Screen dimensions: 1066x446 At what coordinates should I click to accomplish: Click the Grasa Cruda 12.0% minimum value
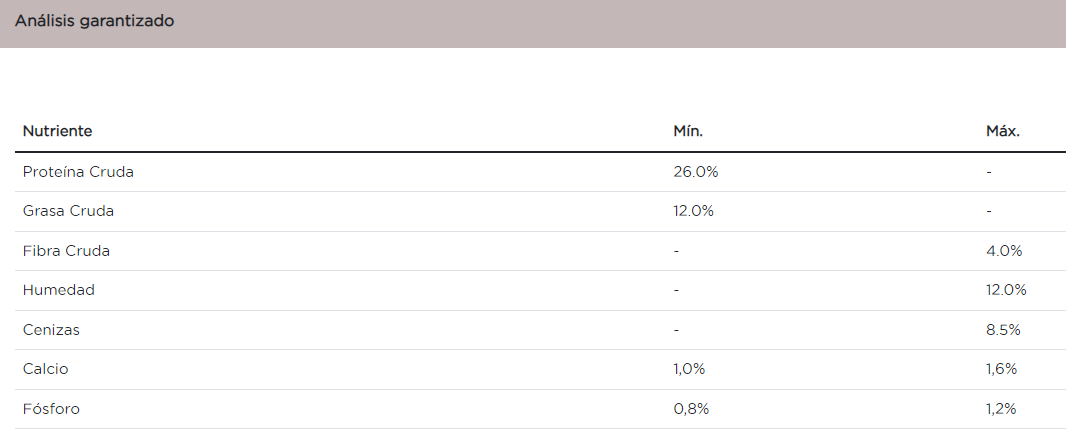(x=695, y=211)
